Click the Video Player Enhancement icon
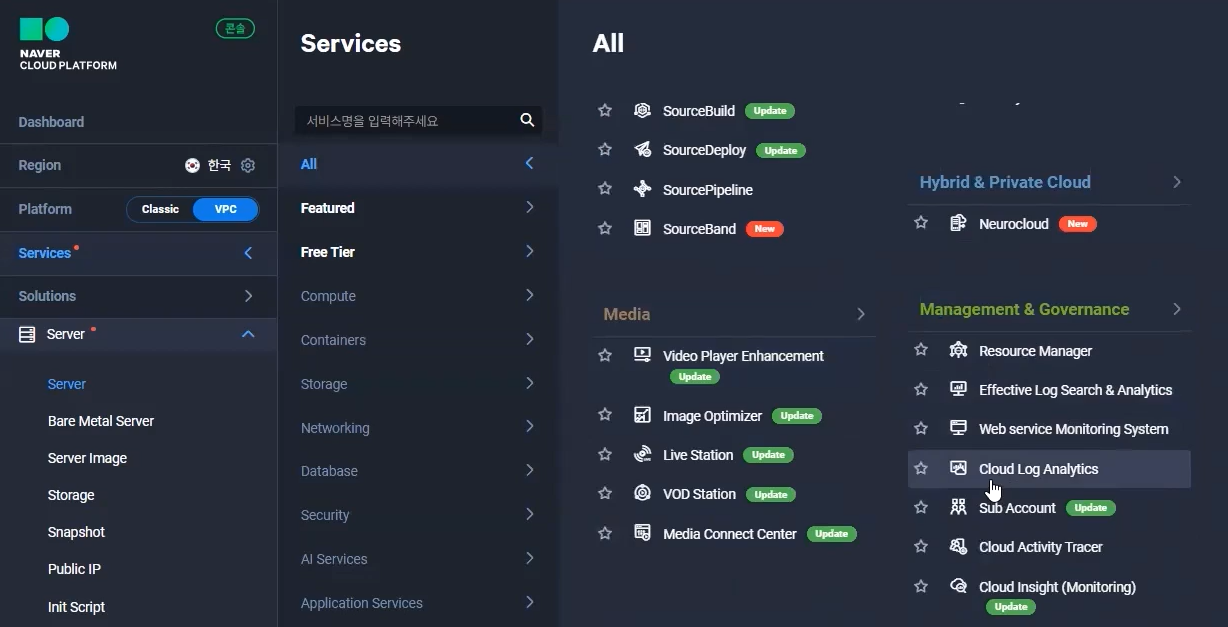Screen dimensions: 1228x627 pos(643,355)
